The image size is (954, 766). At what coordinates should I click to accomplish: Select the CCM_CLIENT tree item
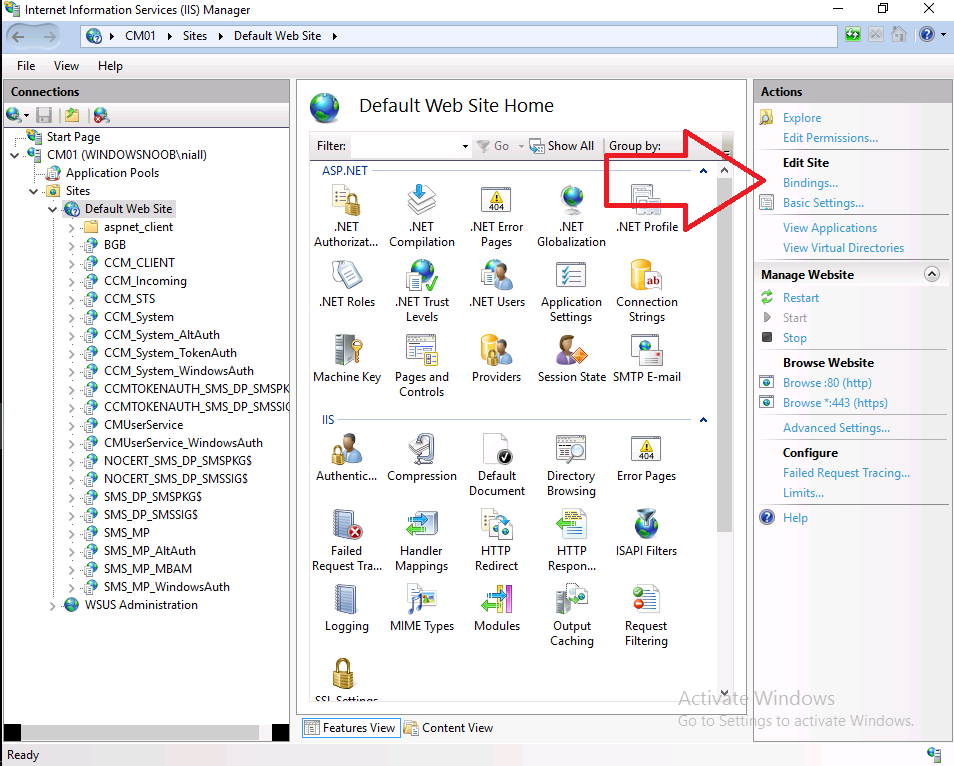coord(139,263)
